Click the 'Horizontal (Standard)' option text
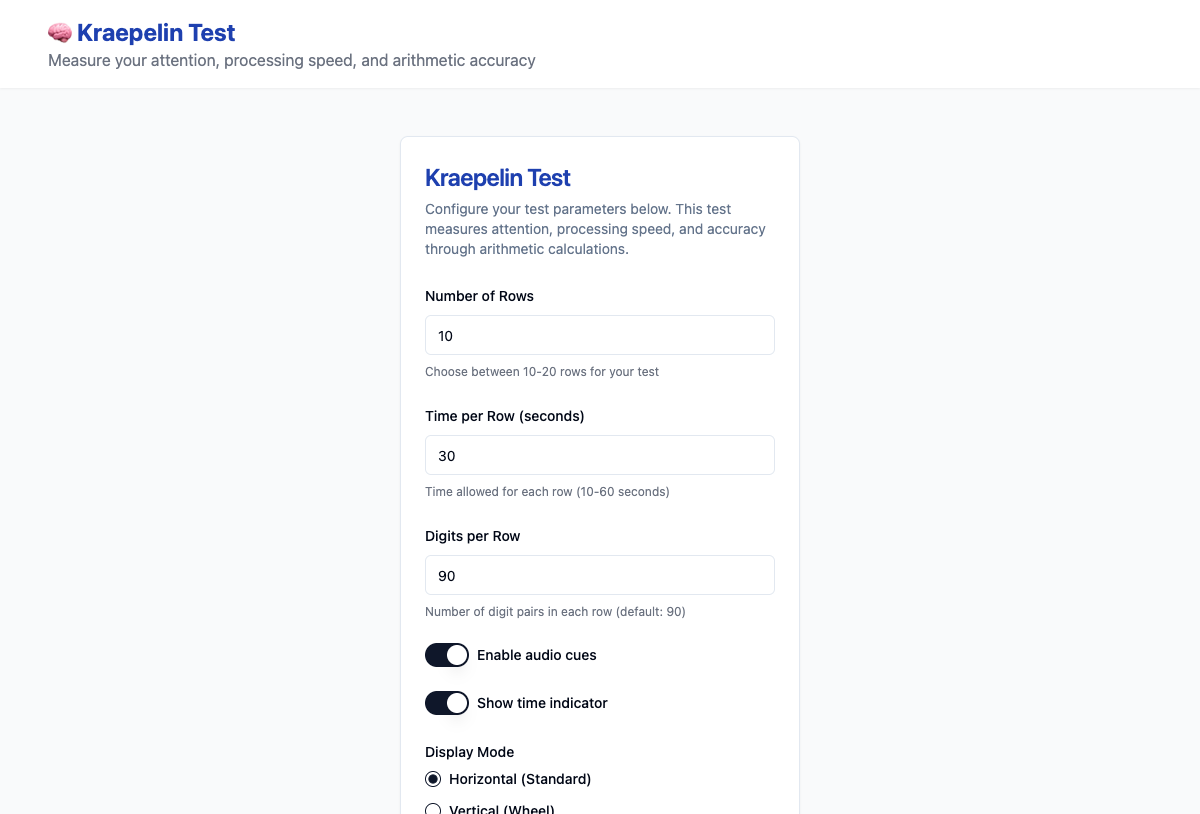This screenshot has width=1200, height=814. point(520,779)
